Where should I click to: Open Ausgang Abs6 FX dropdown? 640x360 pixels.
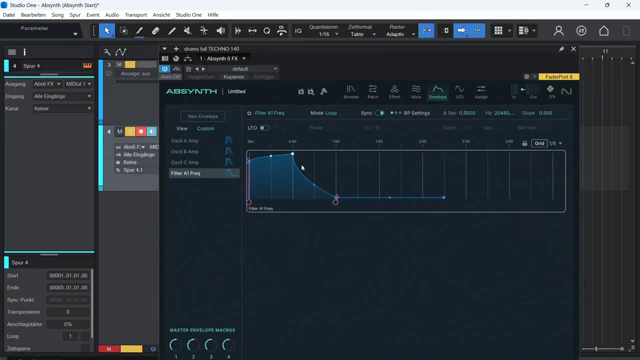(x=47, y=84)
